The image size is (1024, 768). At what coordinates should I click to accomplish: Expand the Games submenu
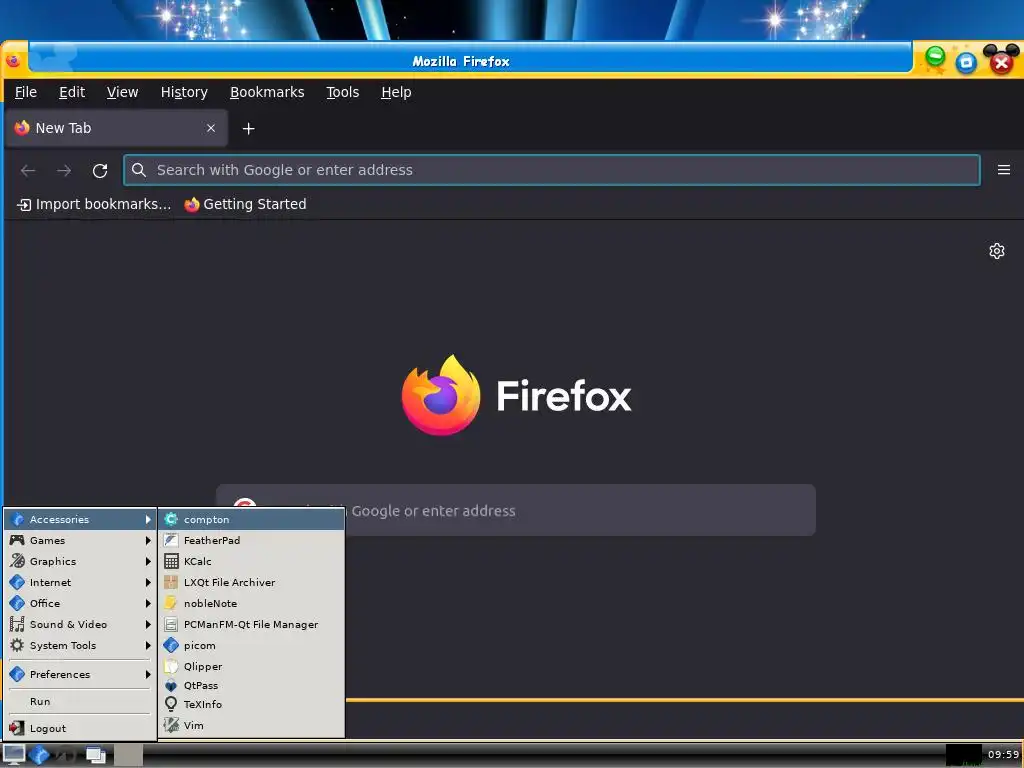(x=80, y=540)
